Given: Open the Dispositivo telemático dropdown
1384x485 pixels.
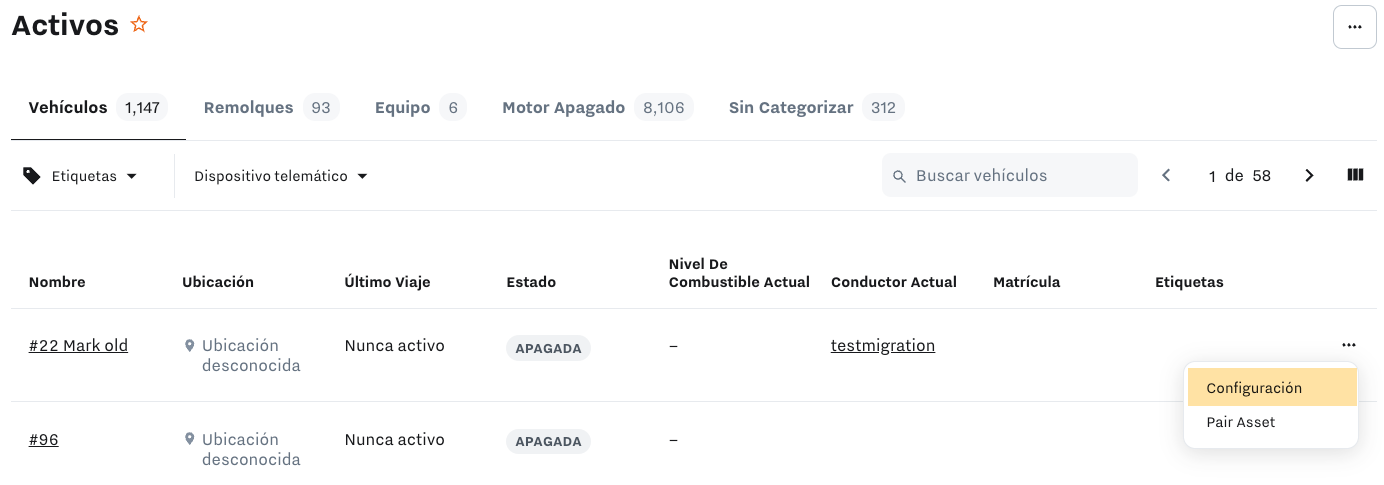Looking at the screenshot, I should [x=281, y=176].
